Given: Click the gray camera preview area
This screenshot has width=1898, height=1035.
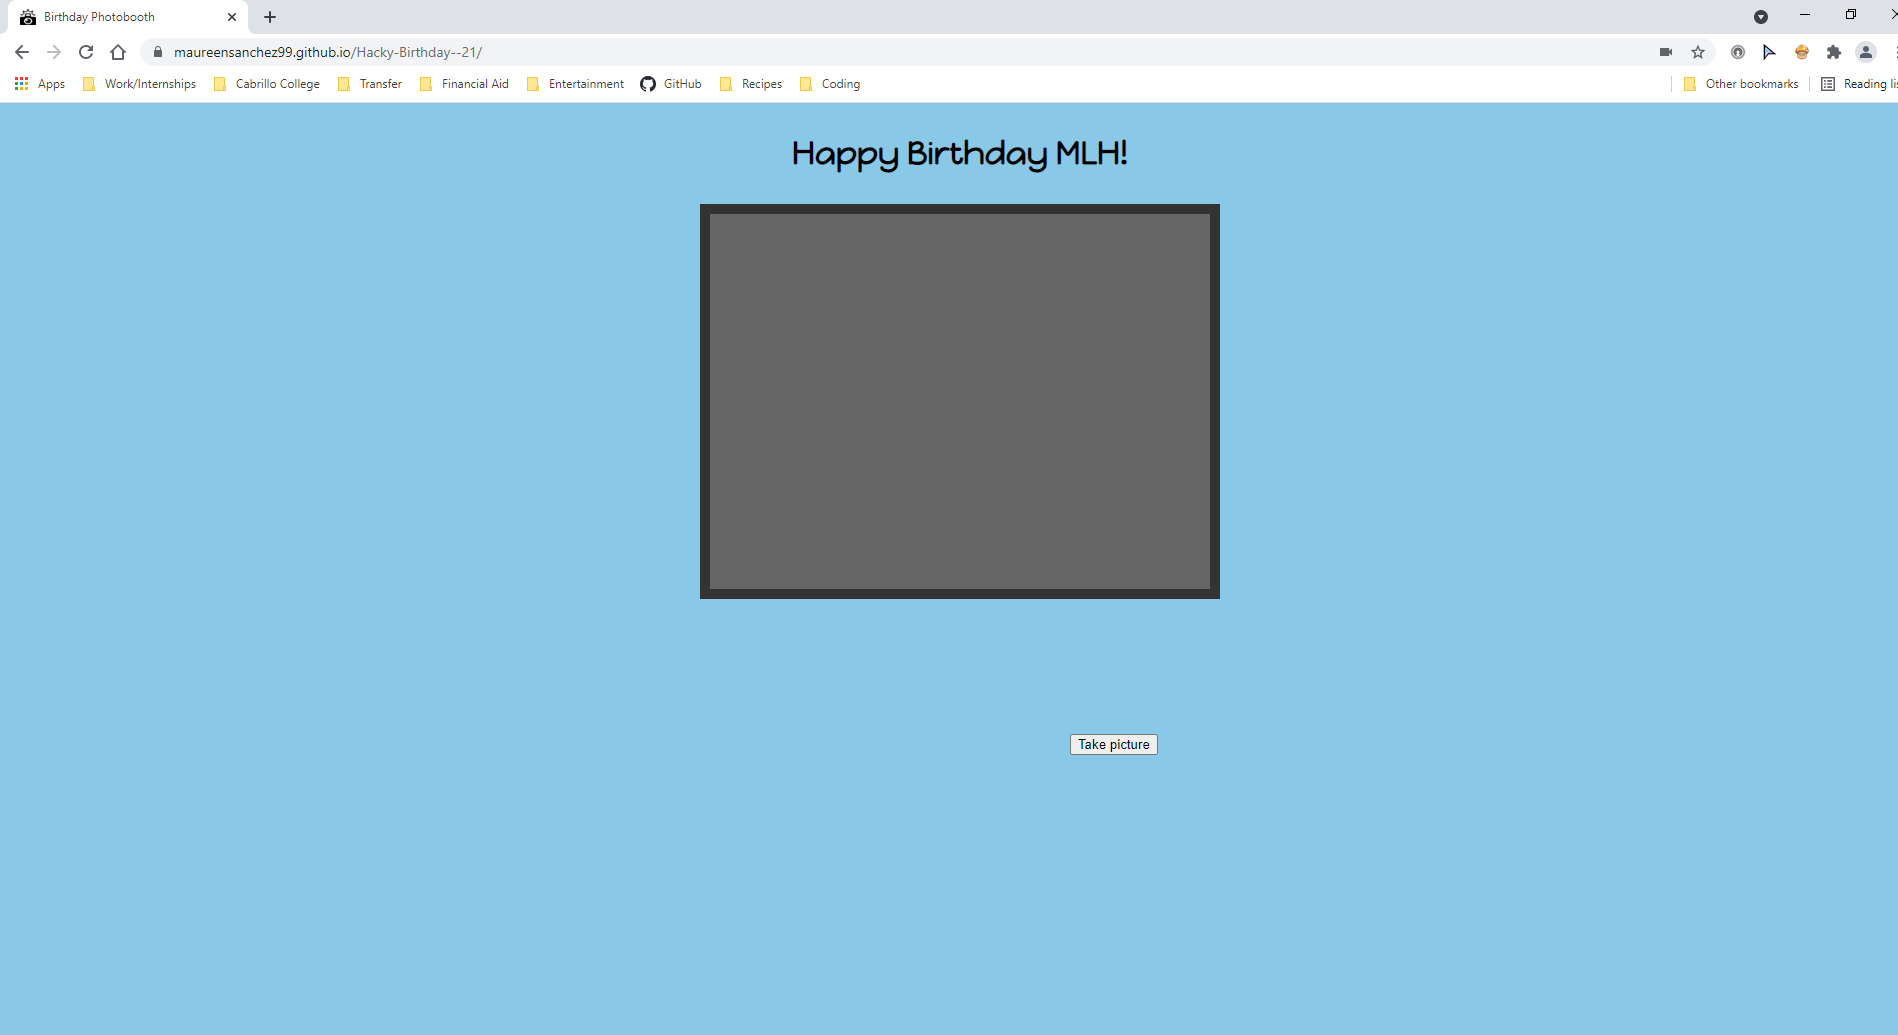Looking at the screenshot, I should 960,401.
